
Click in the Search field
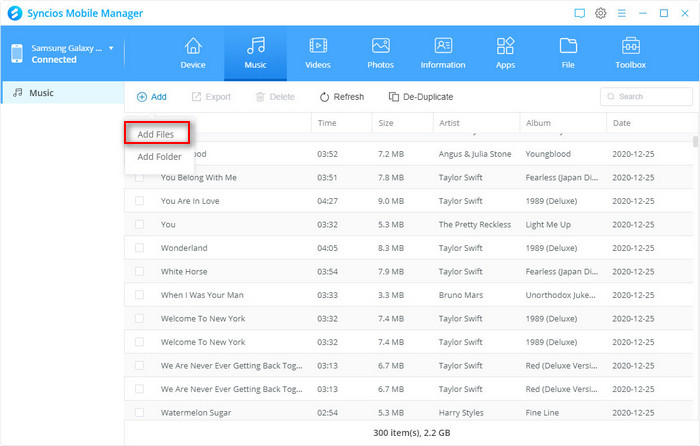[x=646, y=96]
